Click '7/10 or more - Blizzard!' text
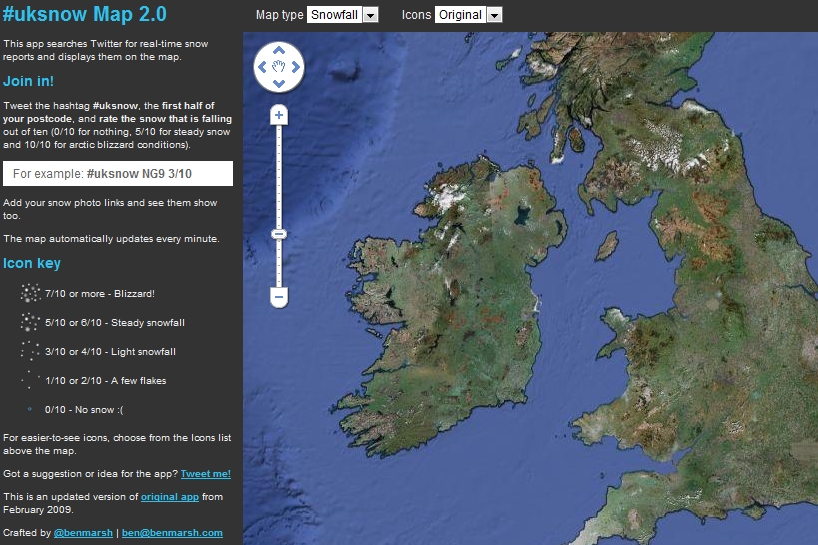 [x=100, y=294]
